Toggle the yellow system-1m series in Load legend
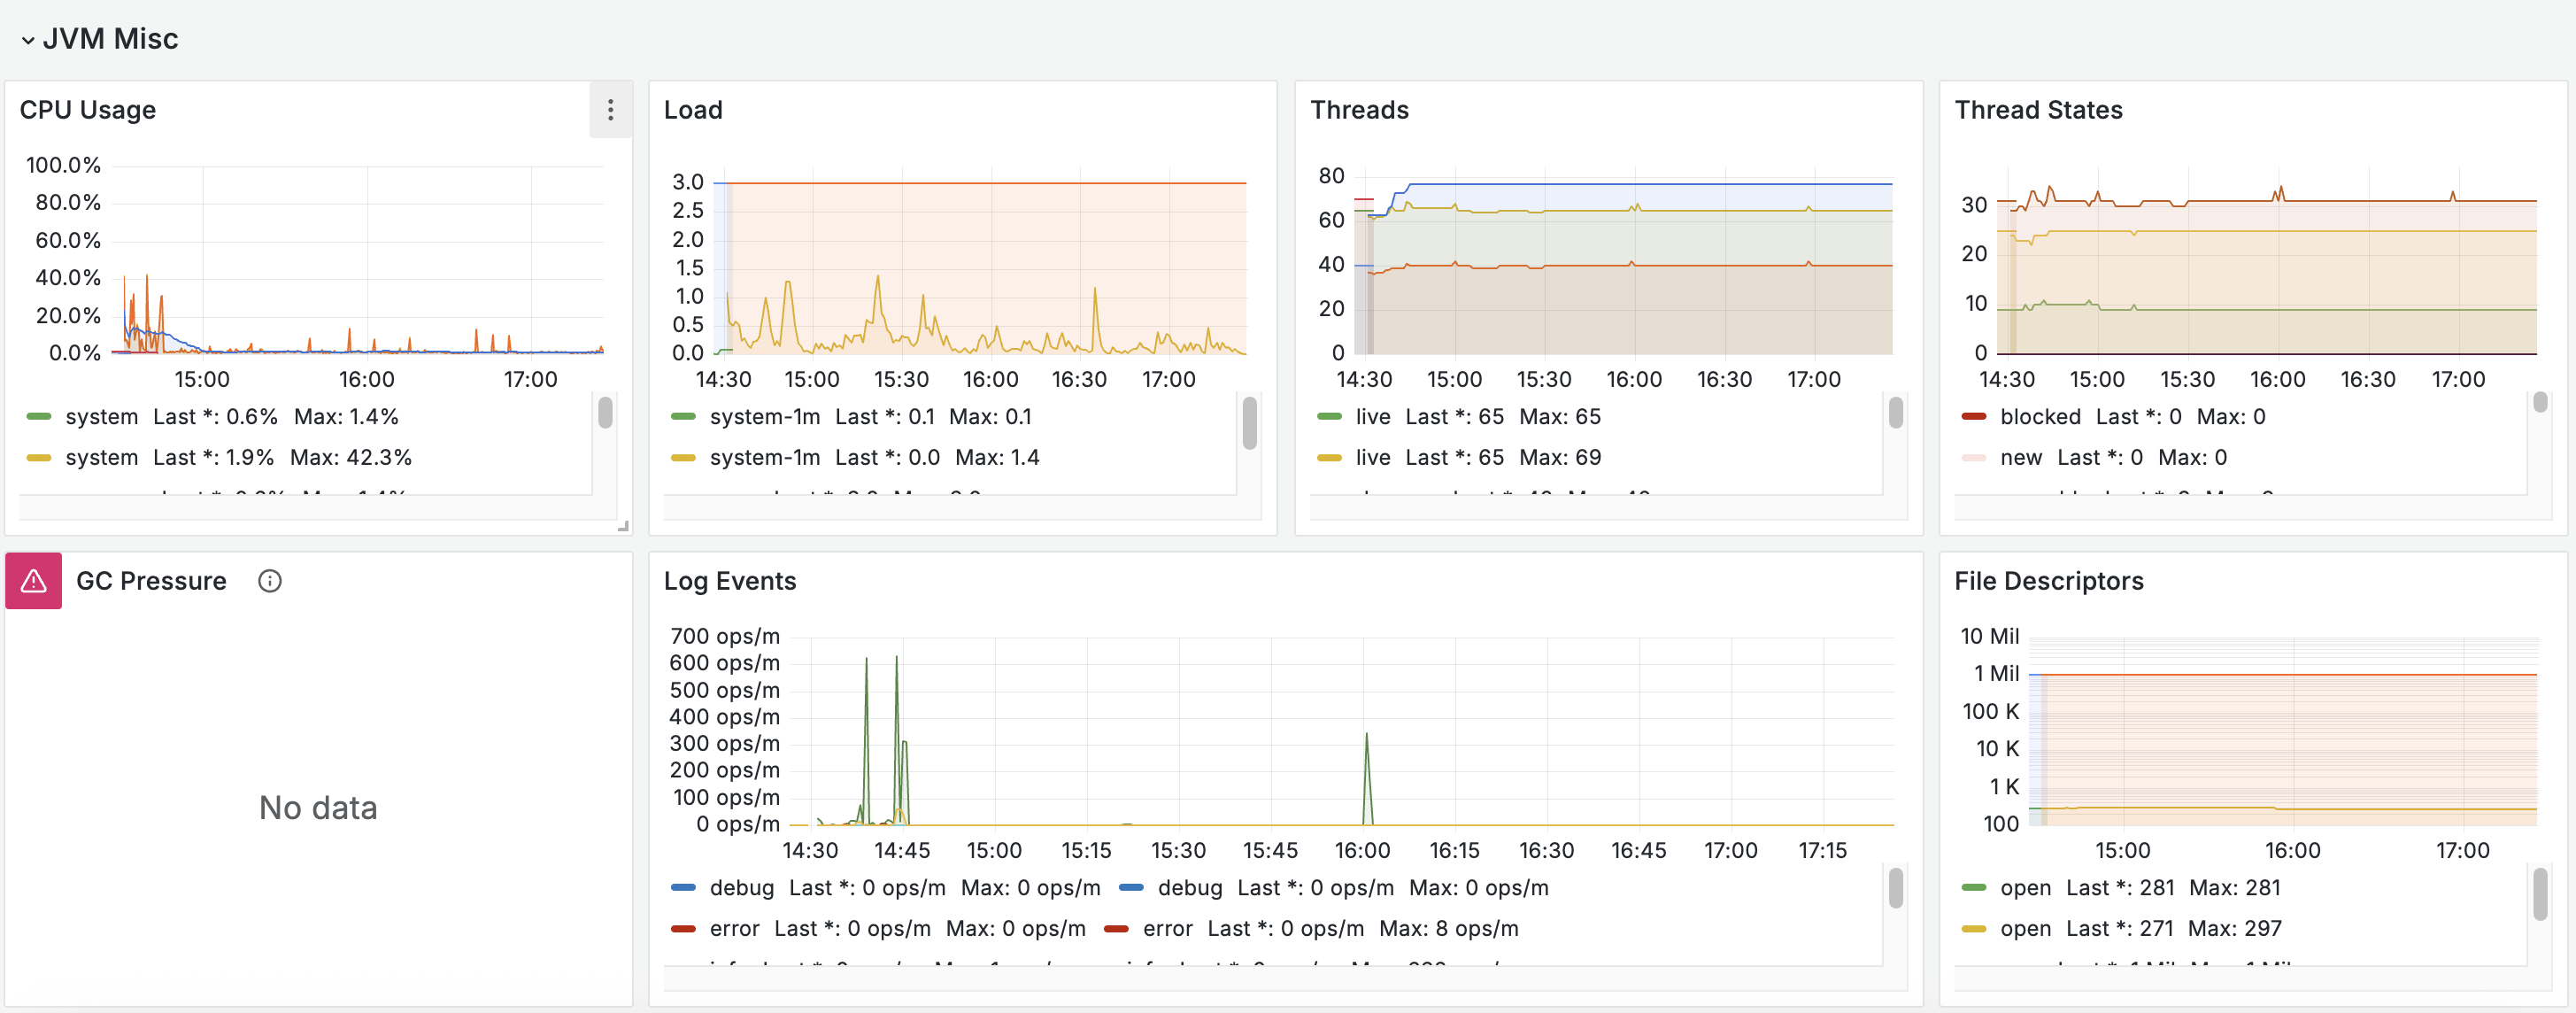2576x1013 pixels. click(x=764, y=458)
